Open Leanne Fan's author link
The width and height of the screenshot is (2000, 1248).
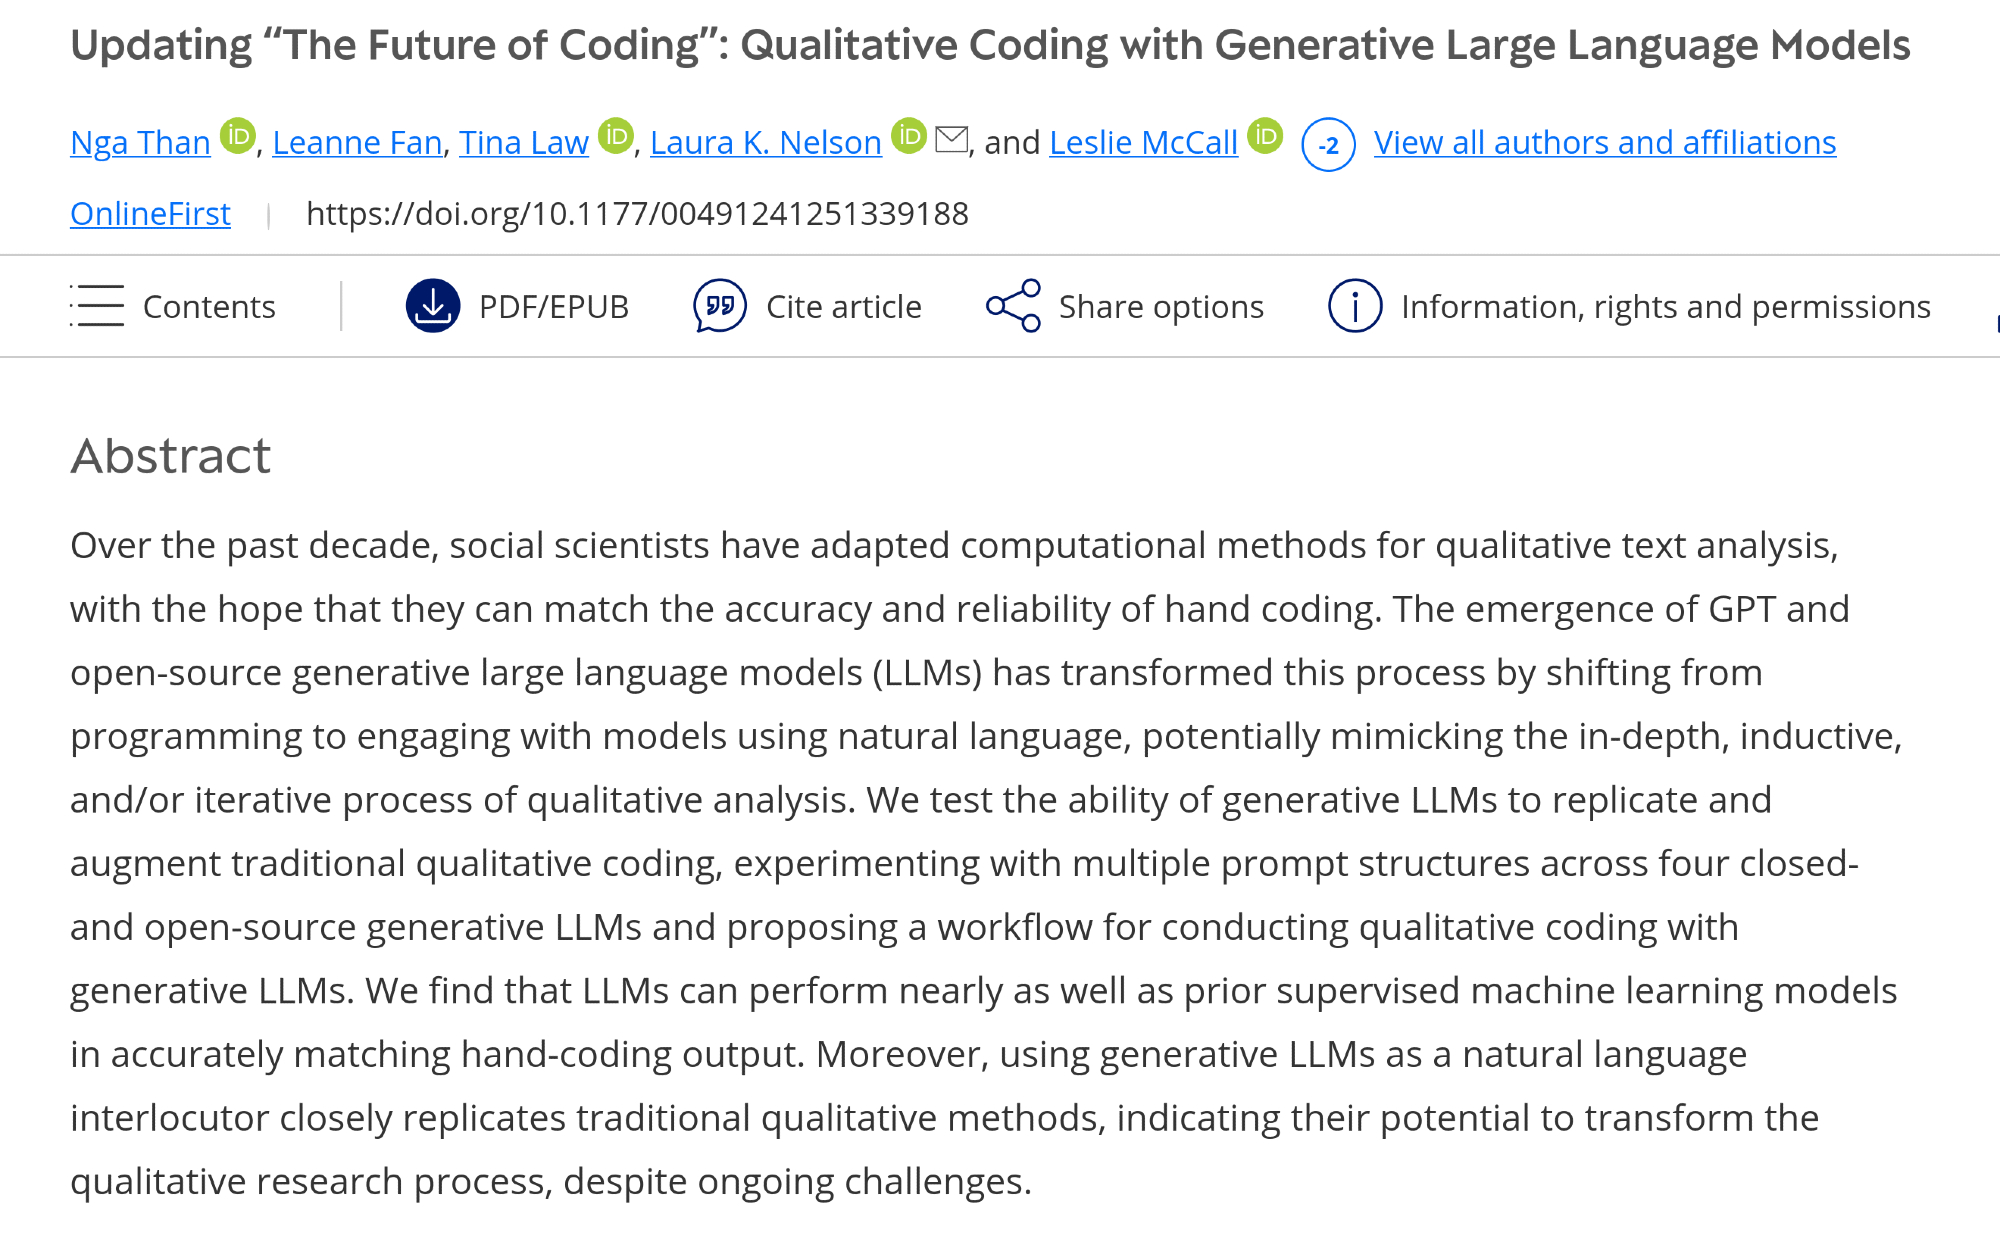(x=357, y=143)
